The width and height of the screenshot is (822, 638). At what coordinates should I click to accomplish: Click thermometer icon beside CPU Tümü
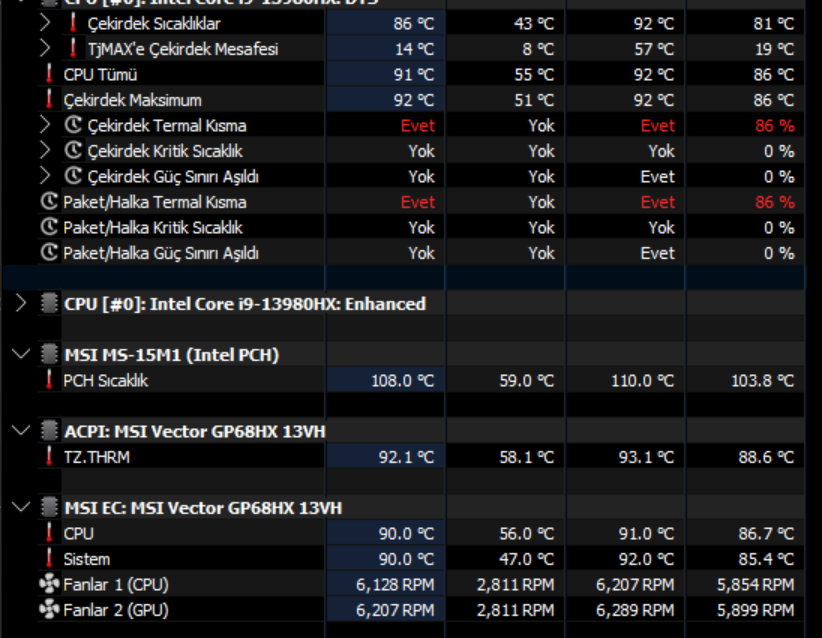[49, 74]
